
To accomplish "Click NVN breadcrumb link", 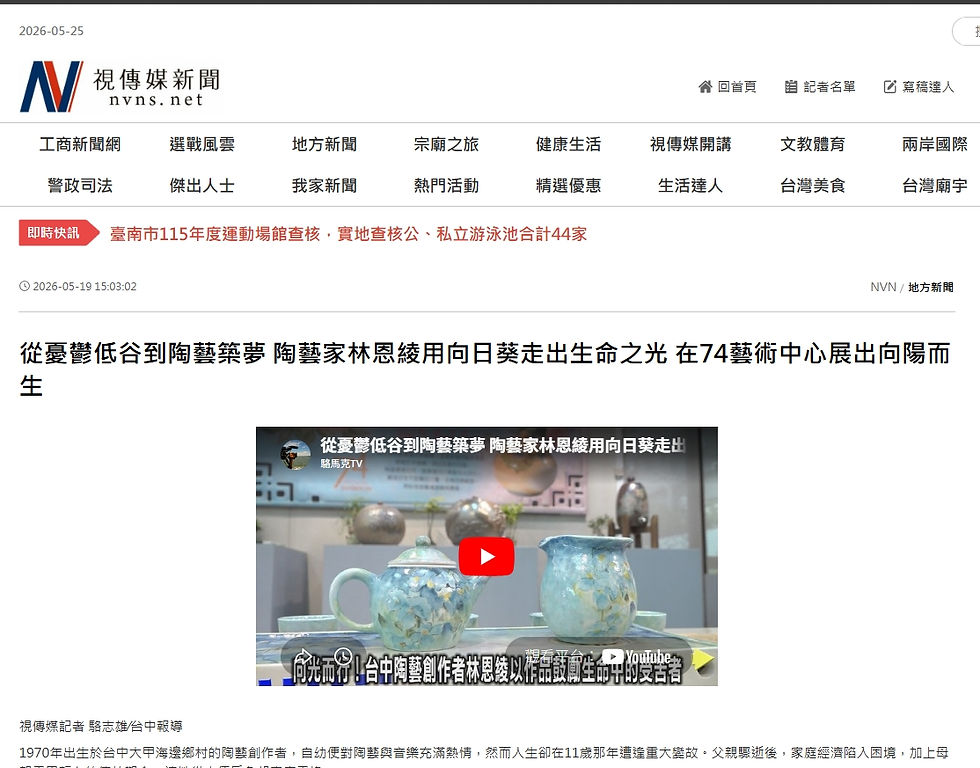I will 882,287.
